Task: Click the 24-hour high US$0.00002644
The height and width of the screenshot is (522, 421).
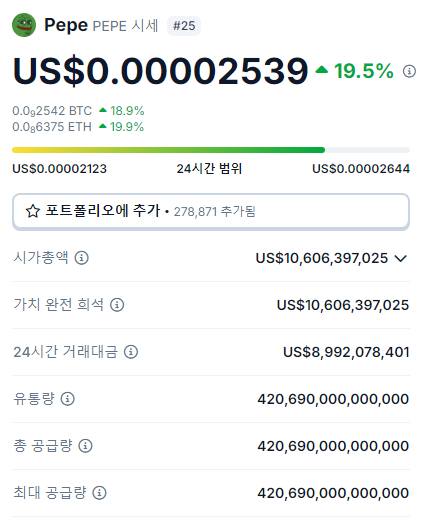Action: click(361, 169)
